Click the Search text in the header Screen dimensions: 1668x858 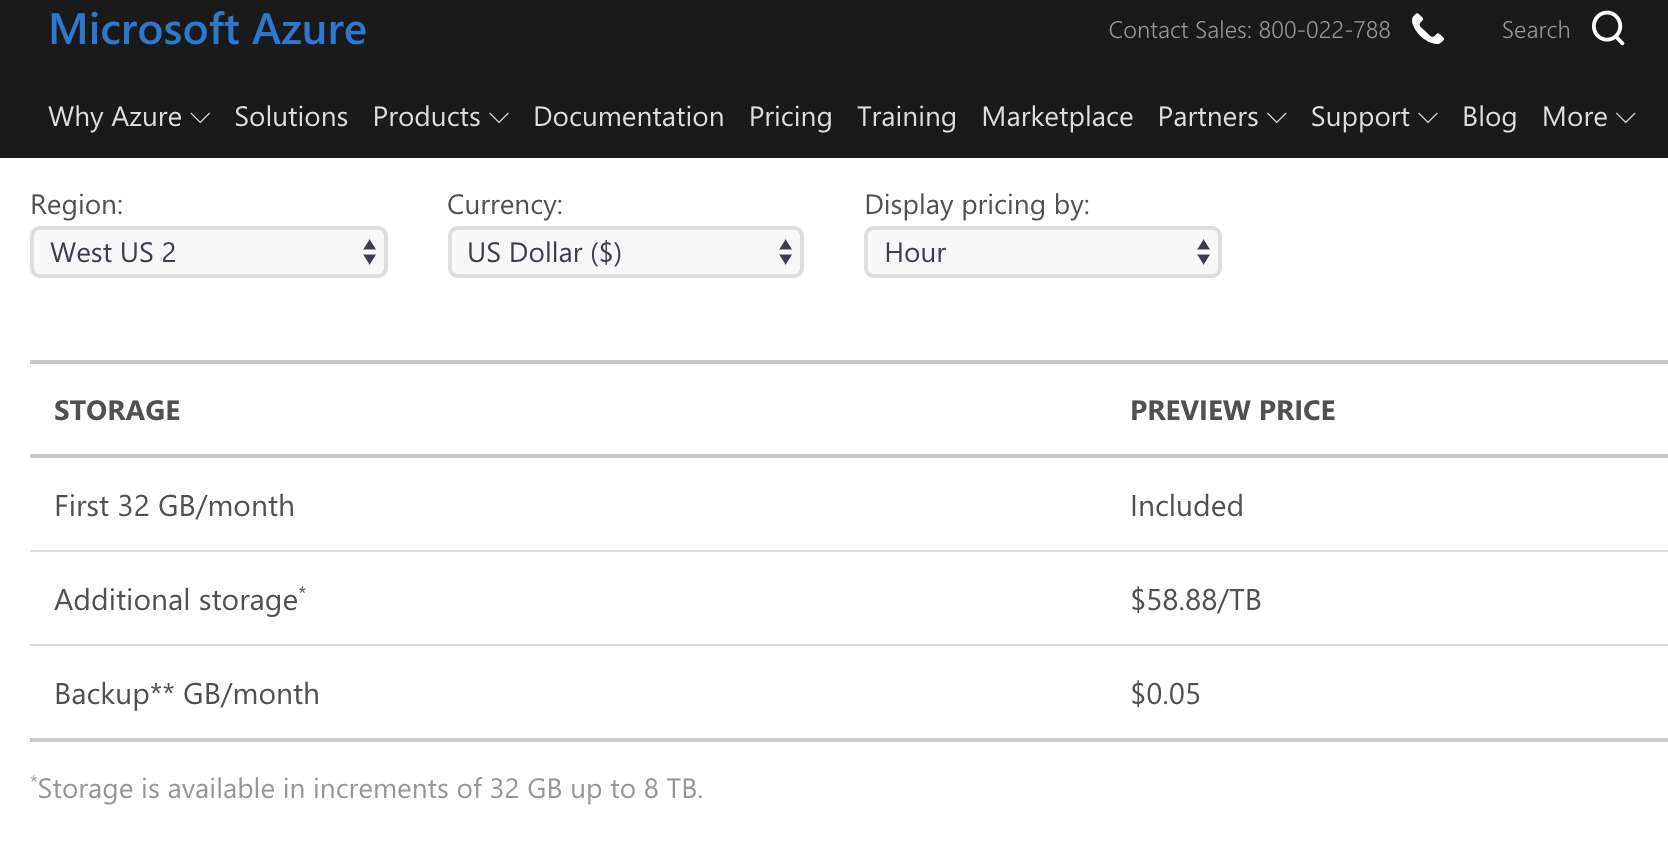point(1535,30)
